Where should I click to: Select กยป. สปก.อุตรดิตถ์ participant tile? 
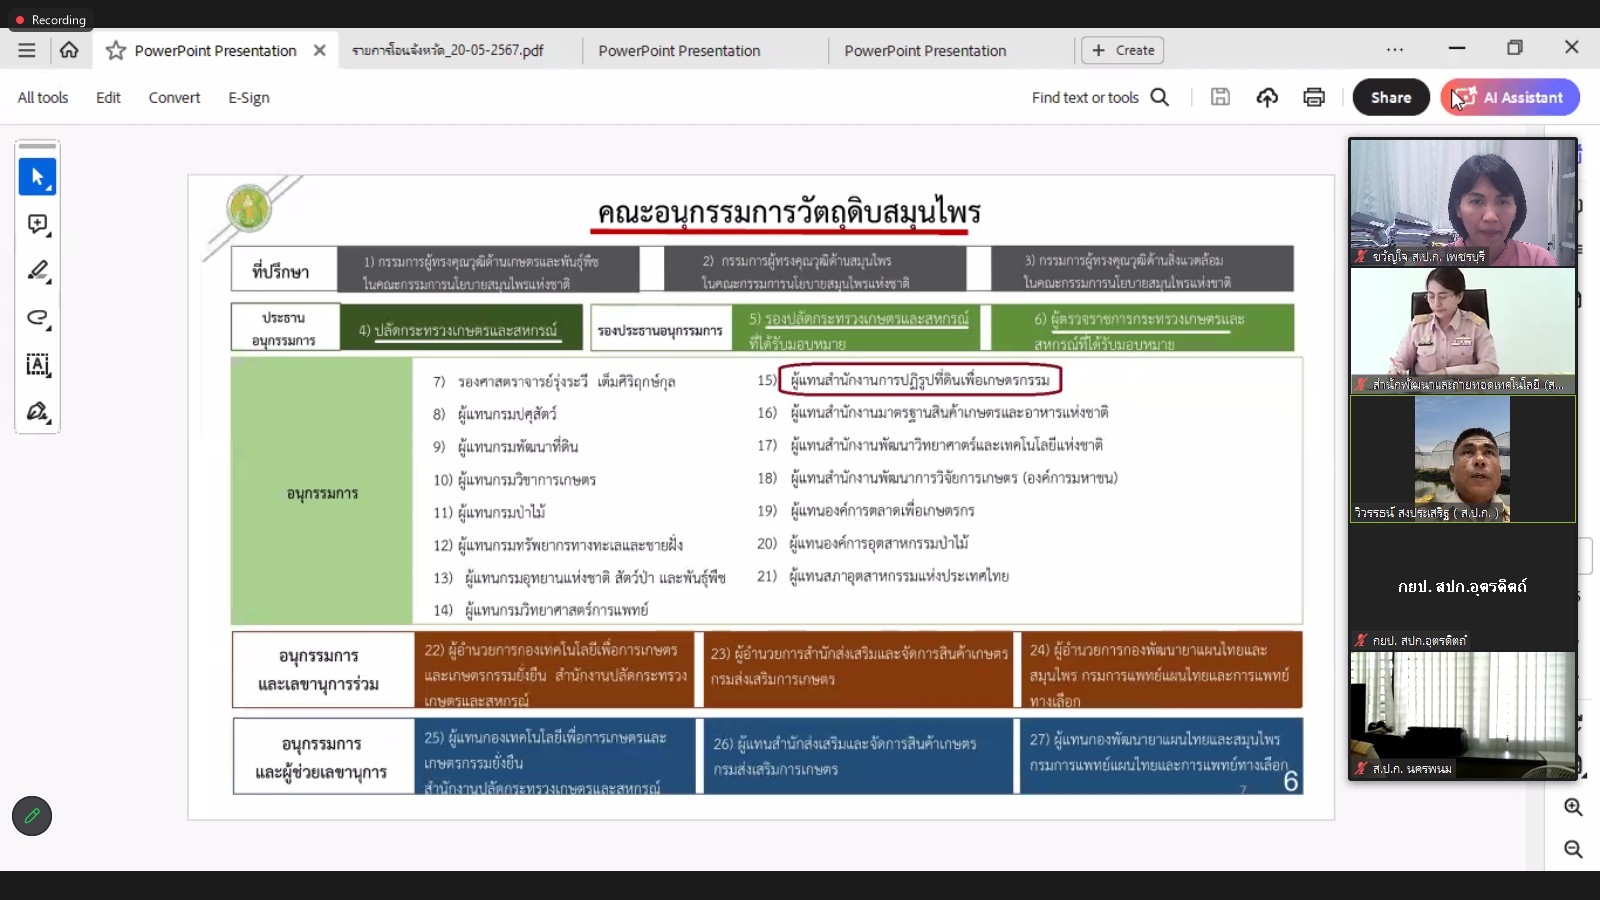pos(1462,587)
